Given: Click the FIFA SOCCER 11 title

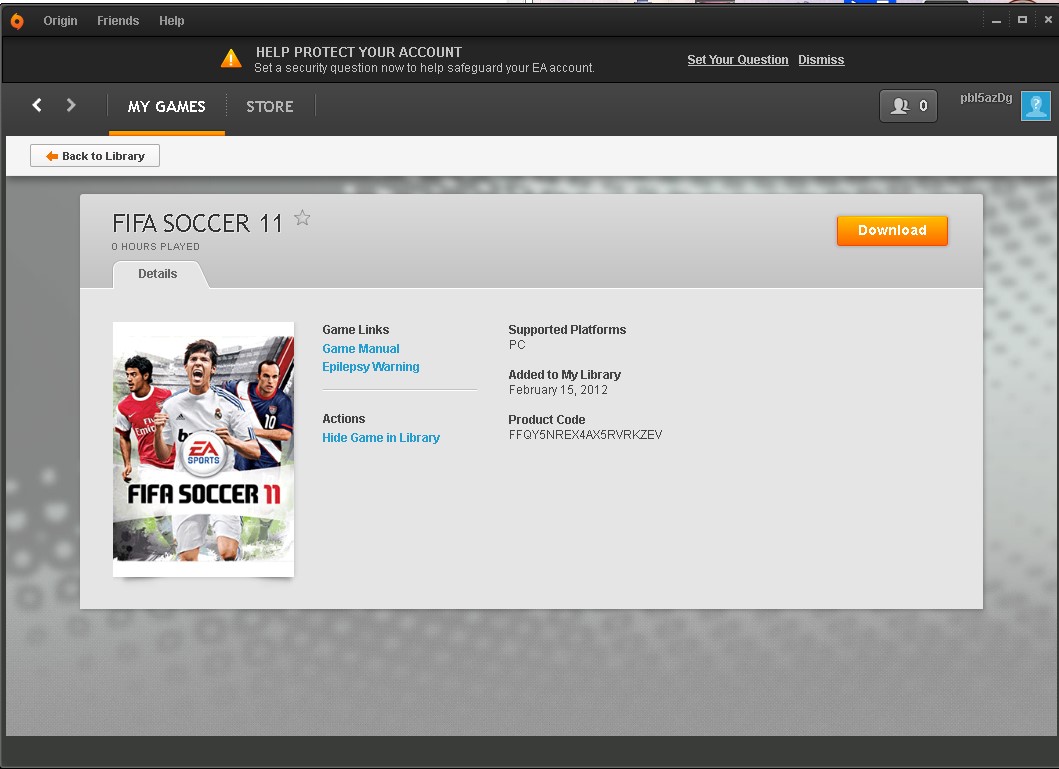Looking at the screenshot, I should (x=197, y=223).
